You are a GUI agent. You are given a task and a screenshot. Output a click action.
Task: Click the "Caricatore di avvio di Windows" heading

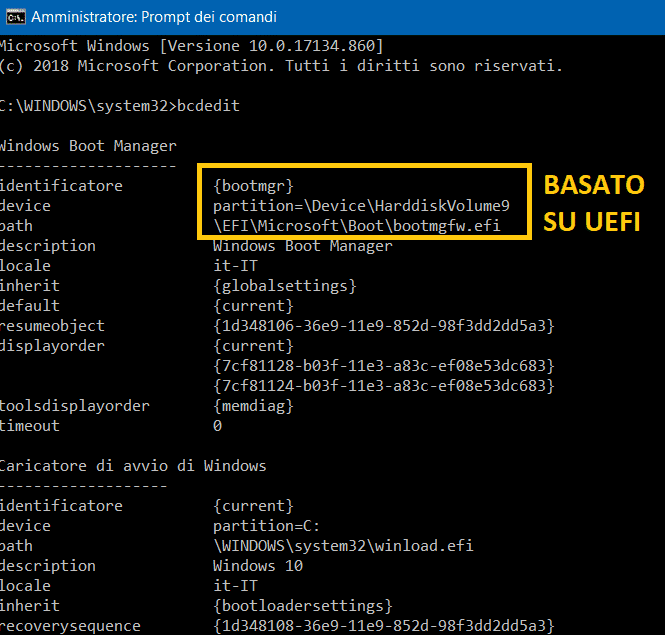coord(132,466)
